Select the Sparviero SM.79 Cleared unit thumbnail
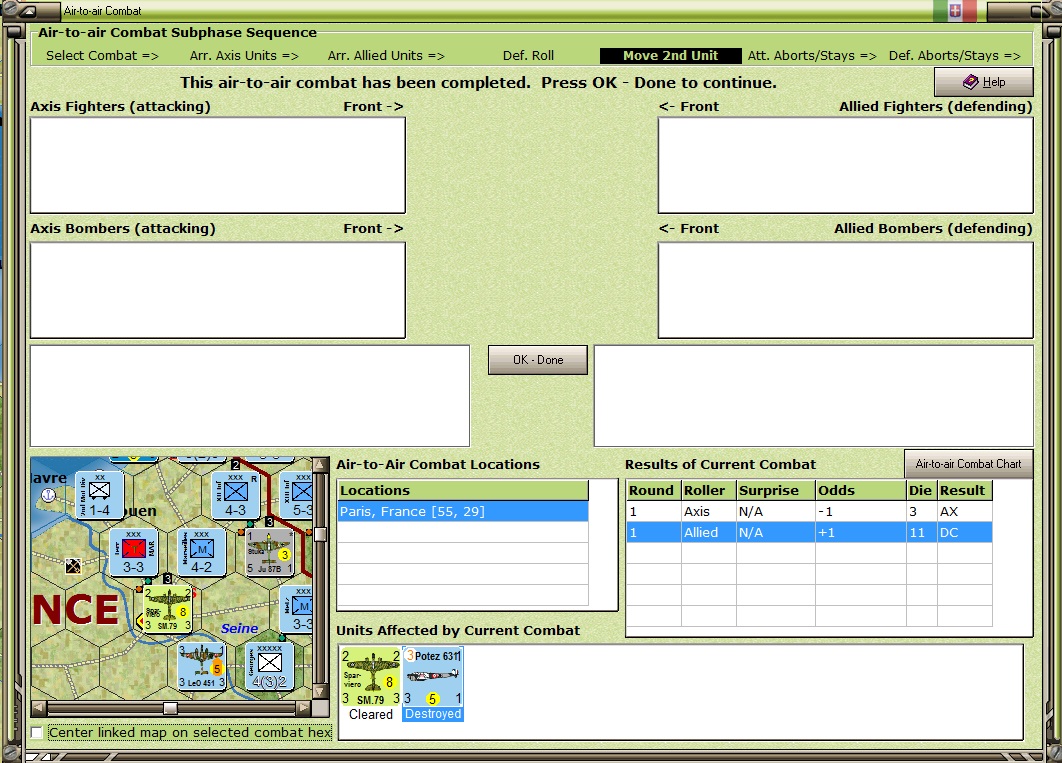 pyautogui.click(x=370, y=684)
